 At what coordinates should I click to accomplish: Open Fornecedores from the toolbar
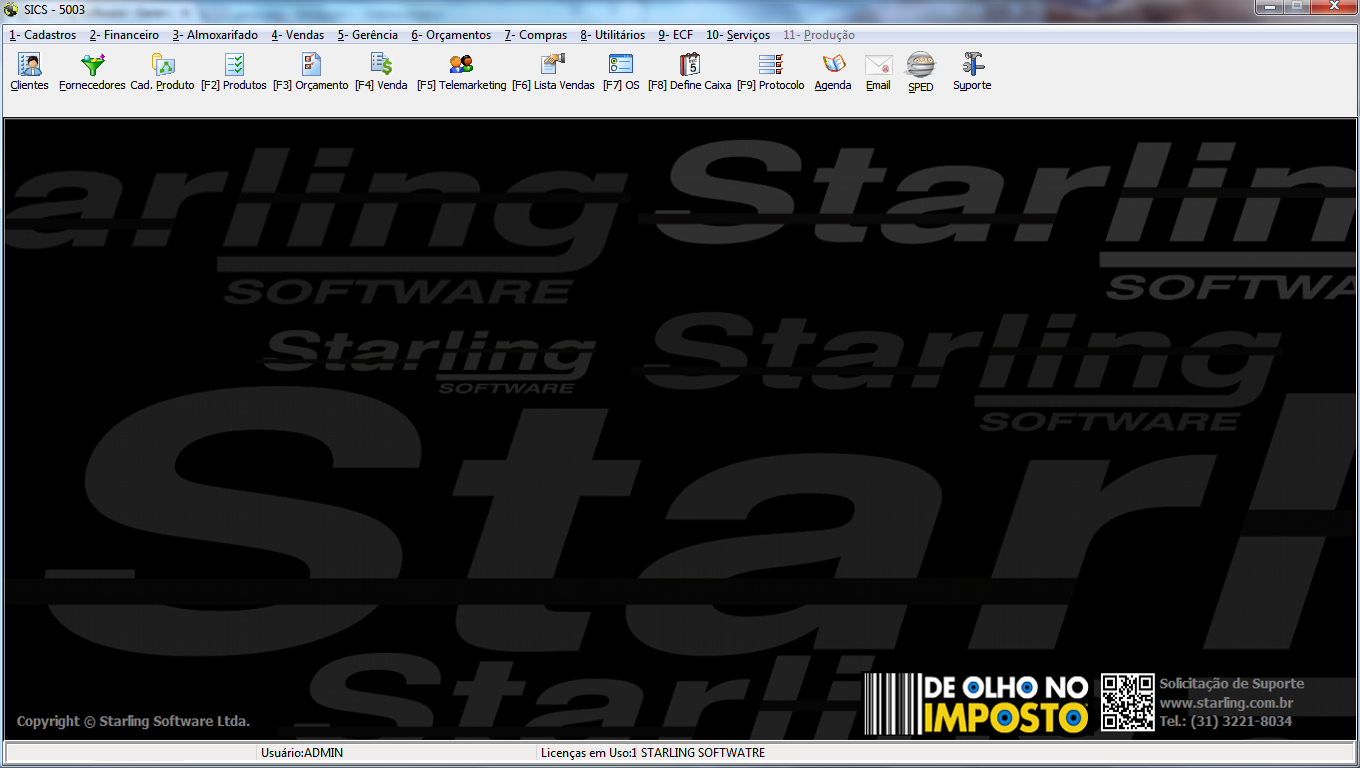(x=92, y=72)
